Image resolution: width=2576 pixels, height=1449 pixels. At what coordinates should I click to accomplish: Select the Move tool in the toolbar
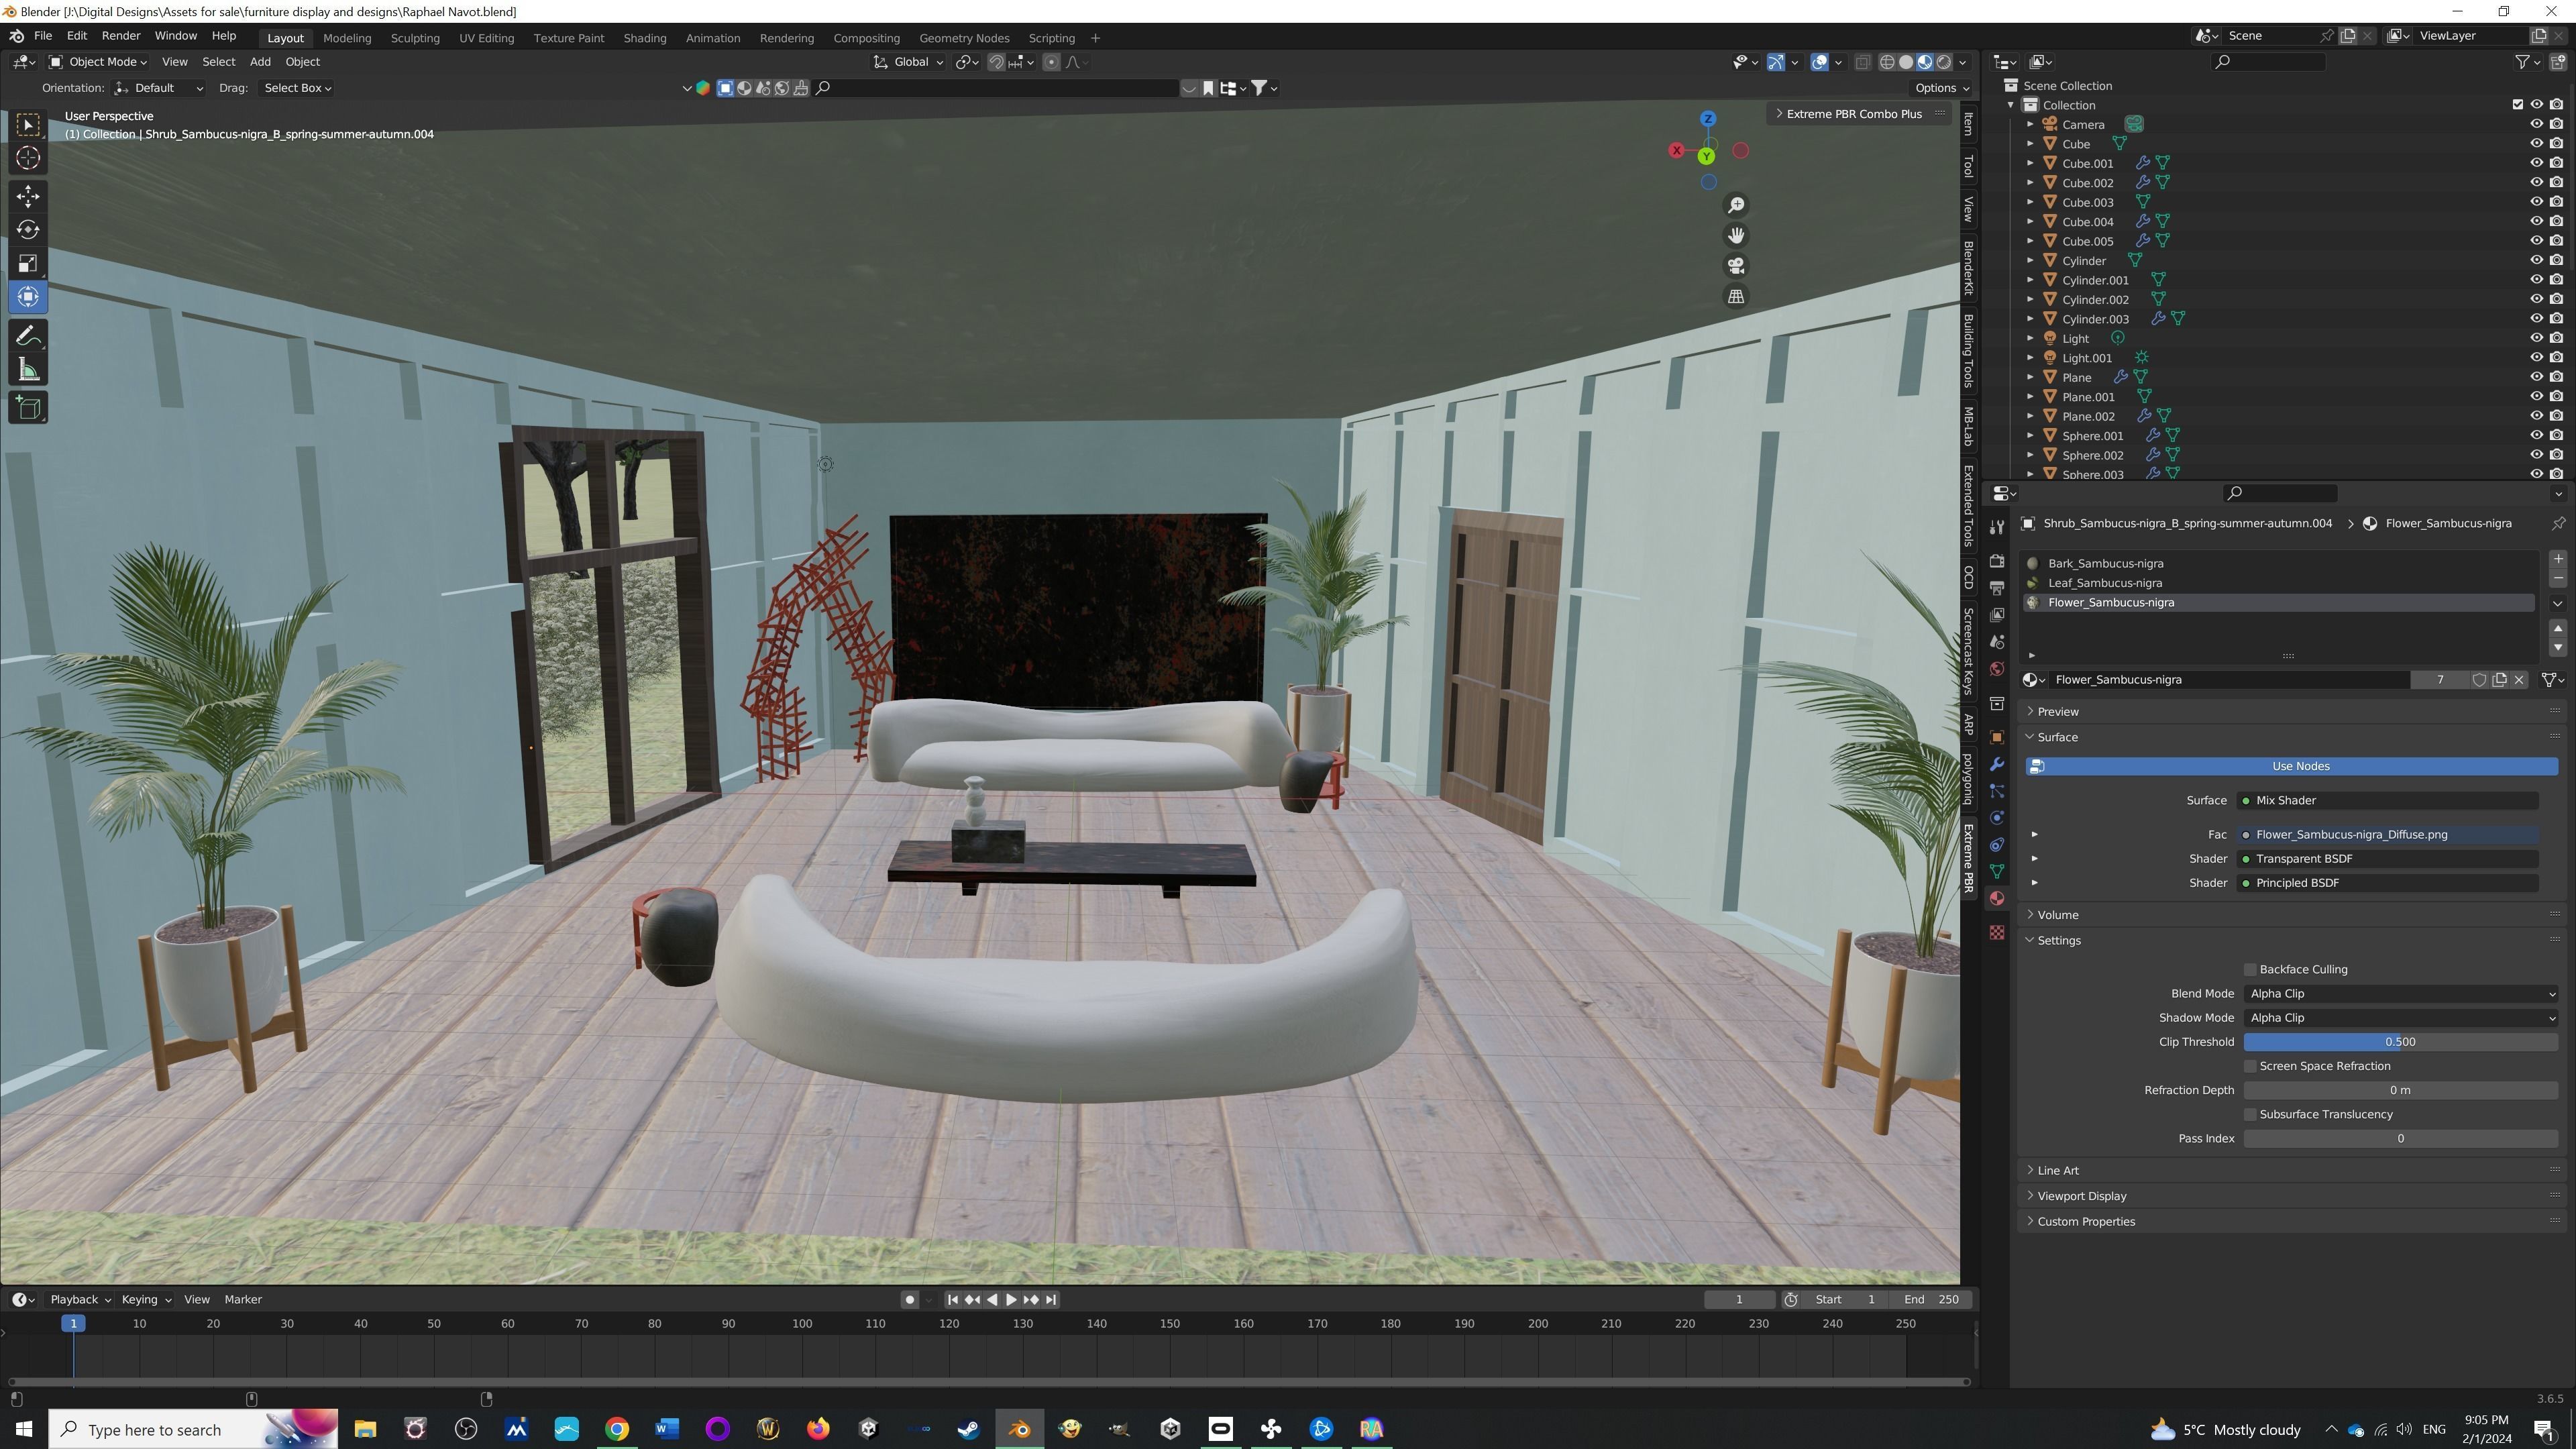pyautogui.click(x=28, y=196)
